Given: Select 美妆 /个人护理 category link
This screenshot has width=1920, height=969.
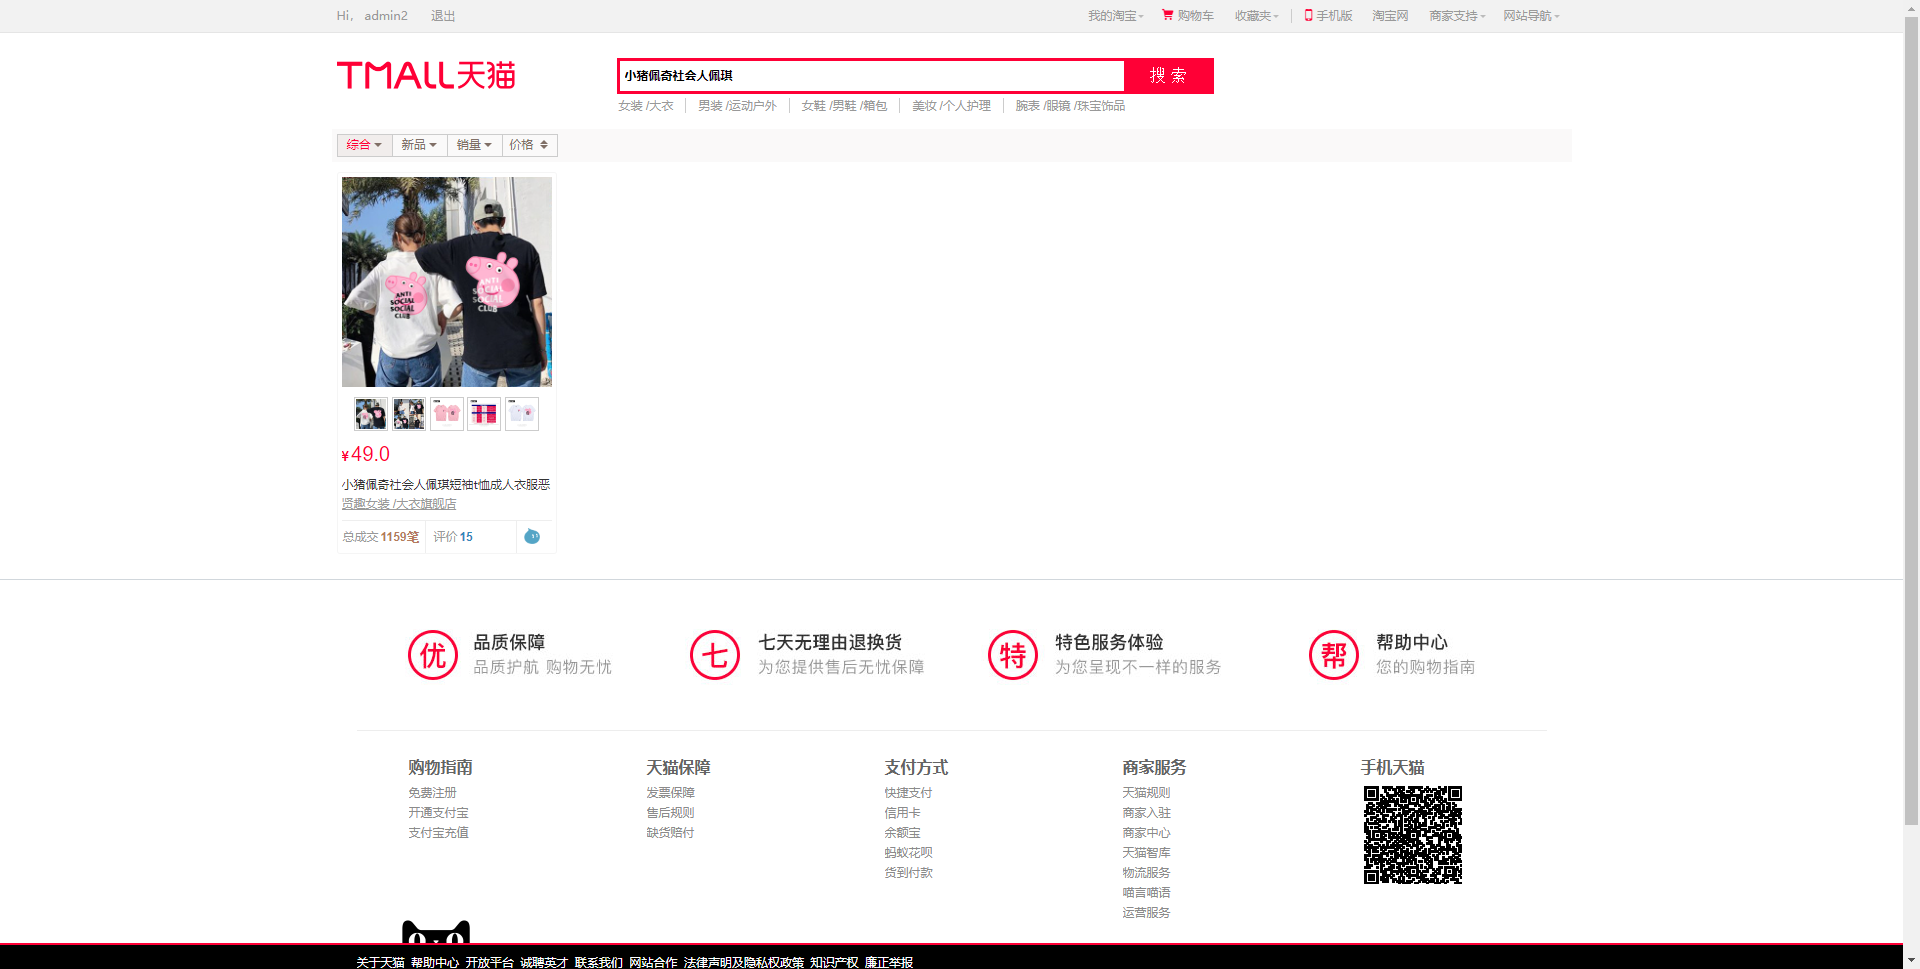Looking at the screenshot, I should click(x=951, y=106).
